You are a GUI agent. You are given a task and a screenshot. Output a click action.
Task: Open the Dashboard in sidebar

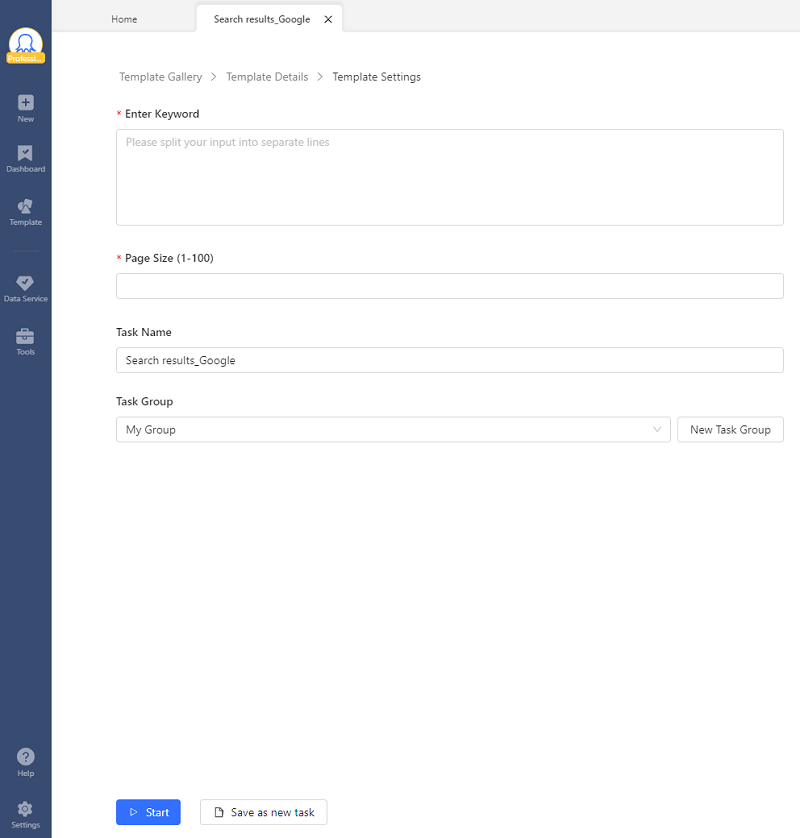pos(26,159)
